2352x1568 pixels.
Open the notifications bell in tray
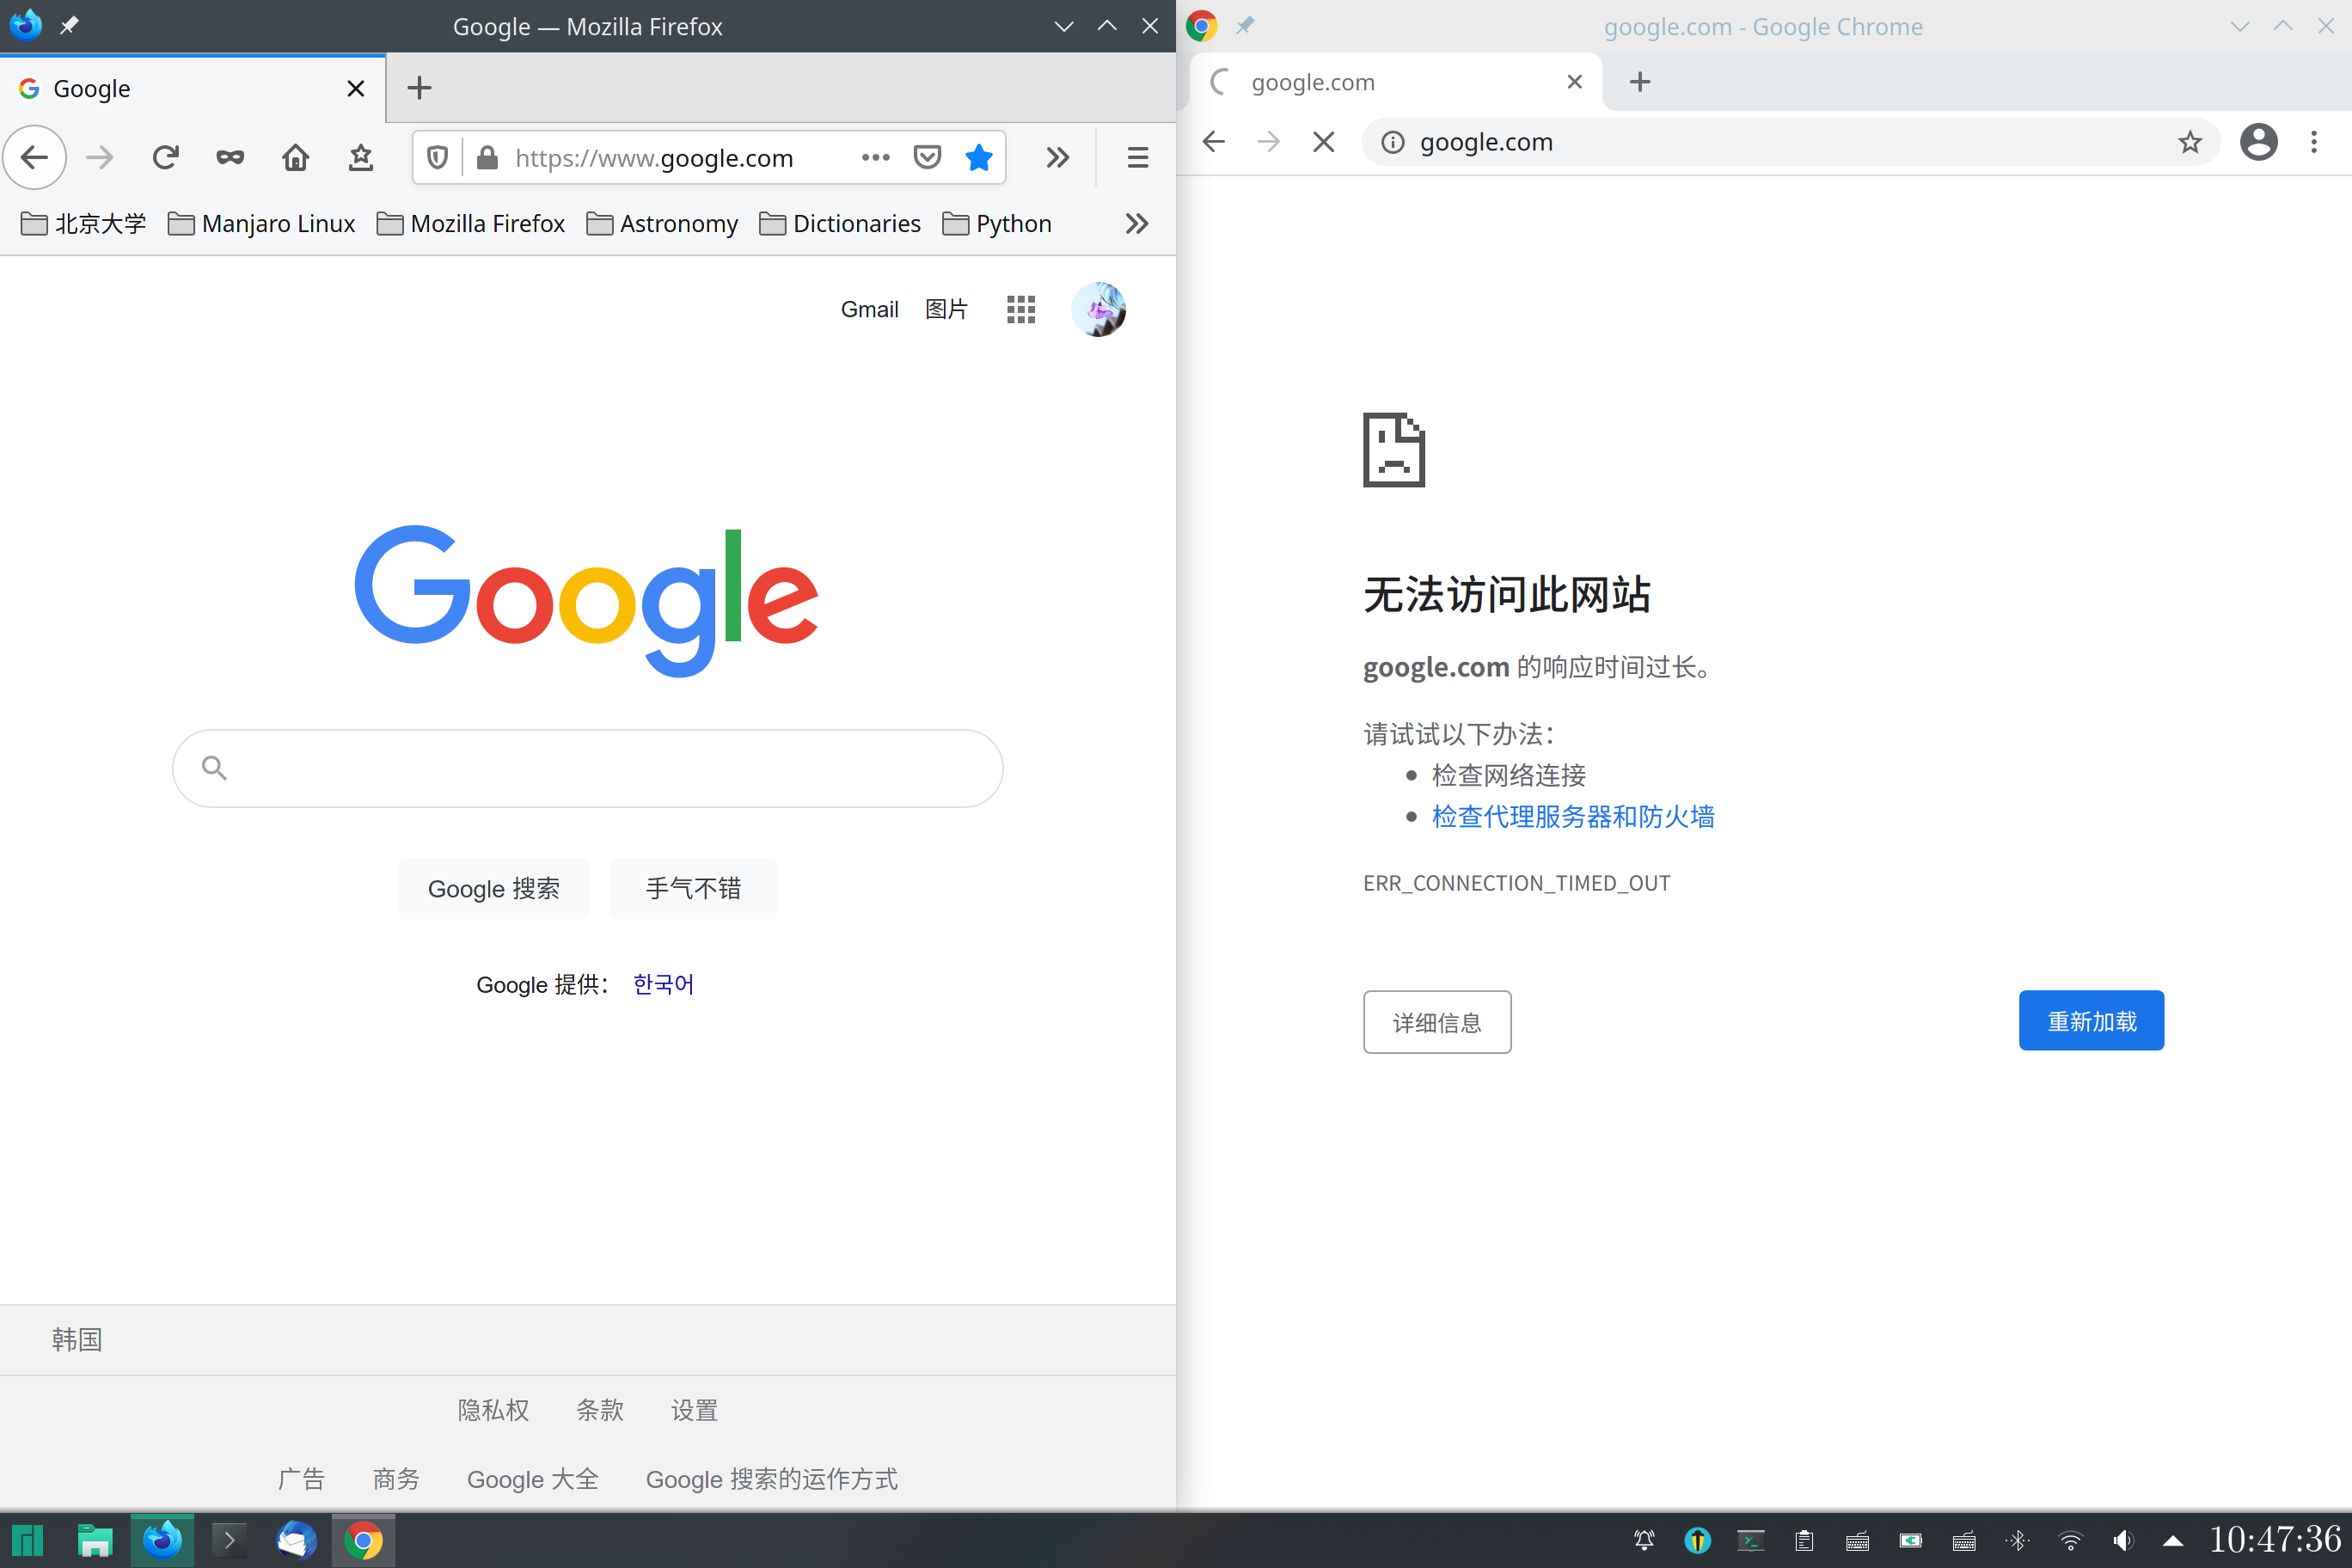tap(1644, 1540)
